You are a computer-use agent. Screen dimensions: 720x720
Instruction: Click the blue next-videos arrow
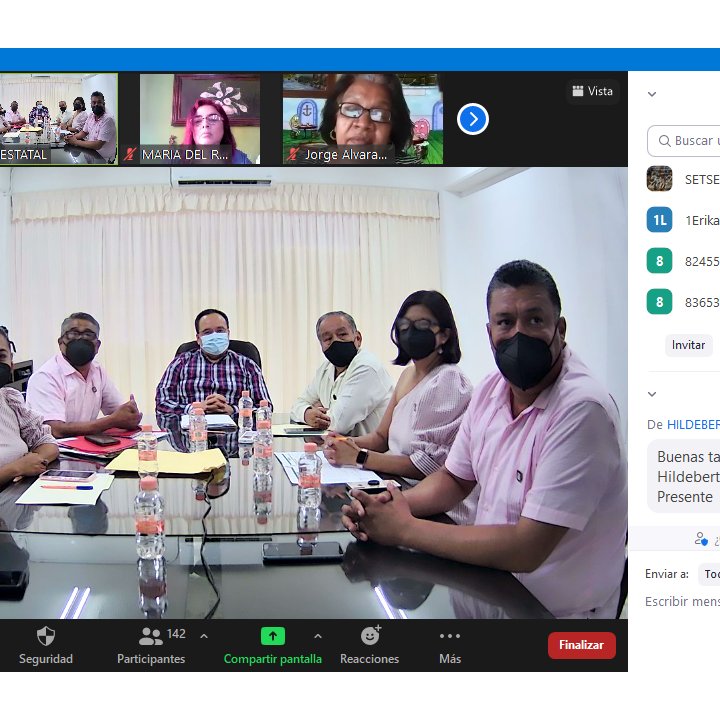[x=472, y=120]
